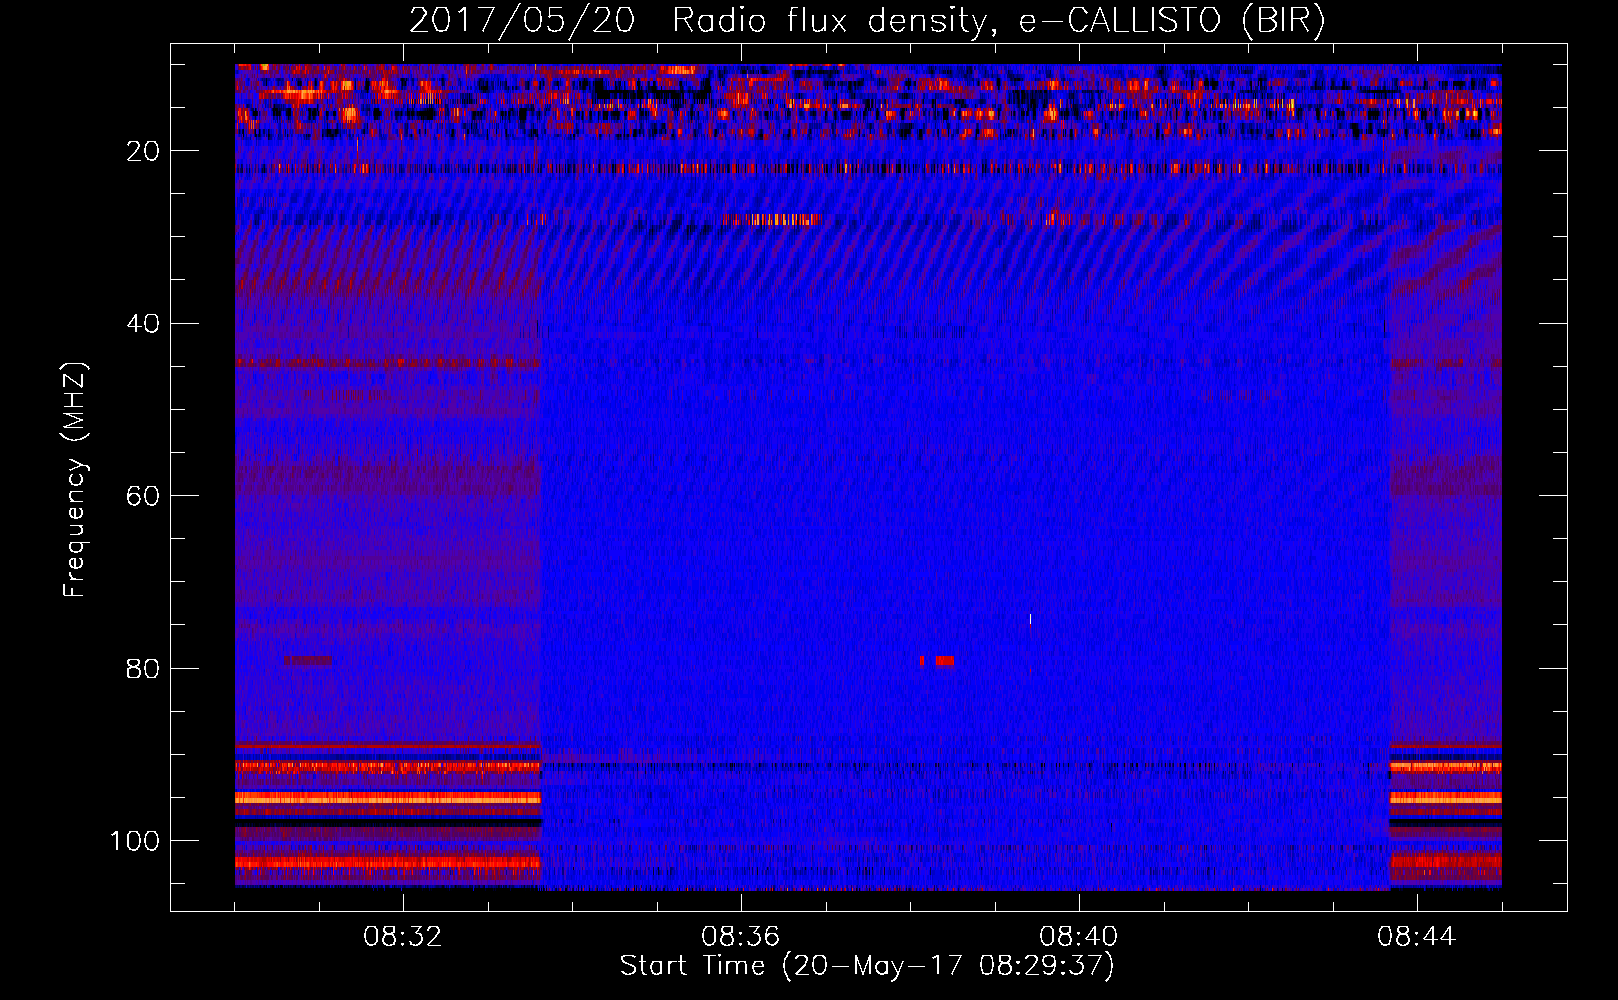Click the '60' frequency tick label
This screenshot has height=1000, width=1618.
tap(144, 496)
